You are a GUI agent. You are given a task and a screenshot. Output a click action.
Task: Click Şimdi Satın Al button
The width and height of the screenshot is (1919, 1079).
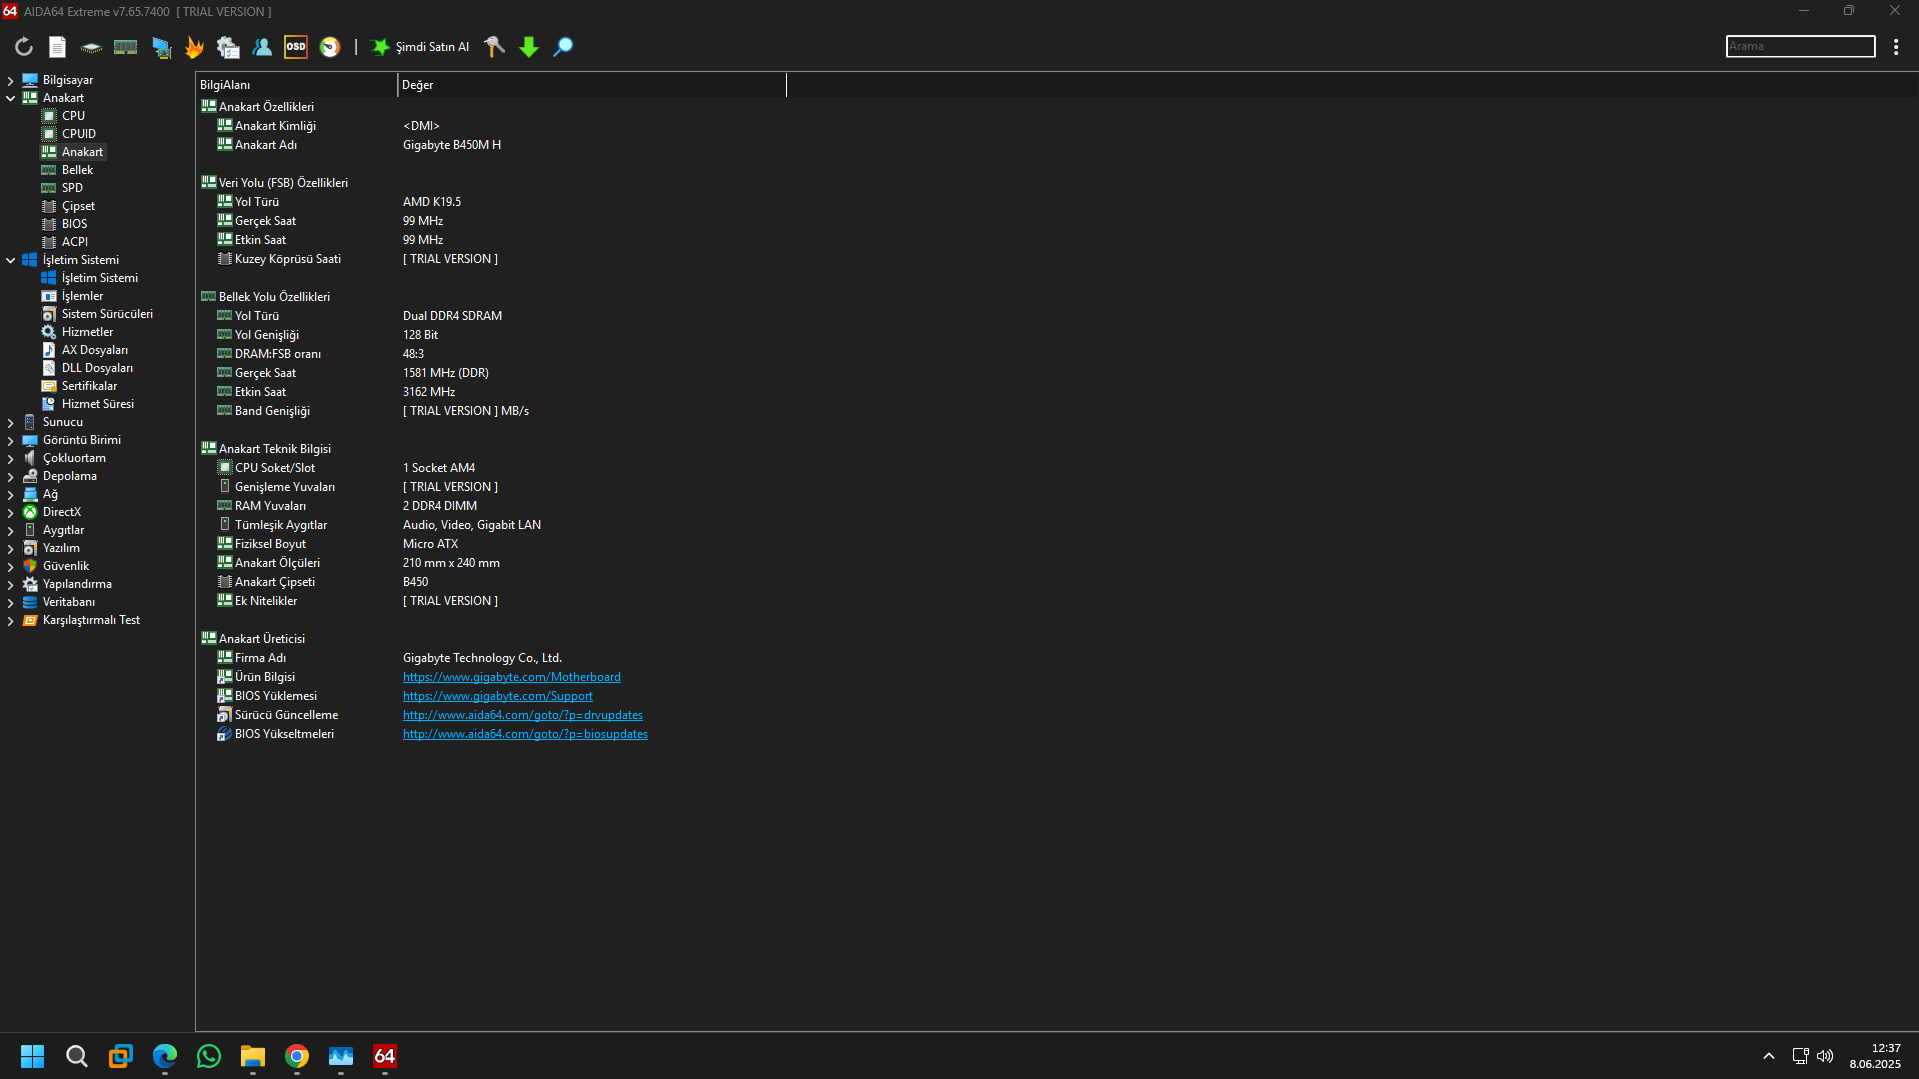420,47
